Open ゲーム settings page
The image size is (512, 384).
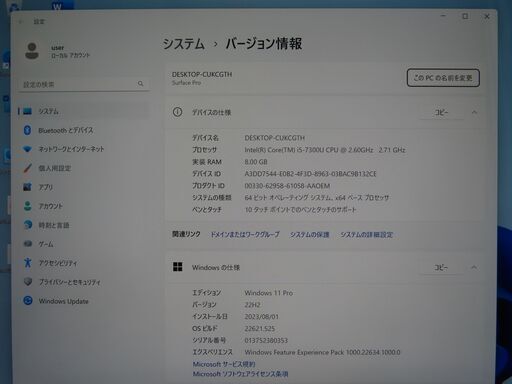pos(83,244)
